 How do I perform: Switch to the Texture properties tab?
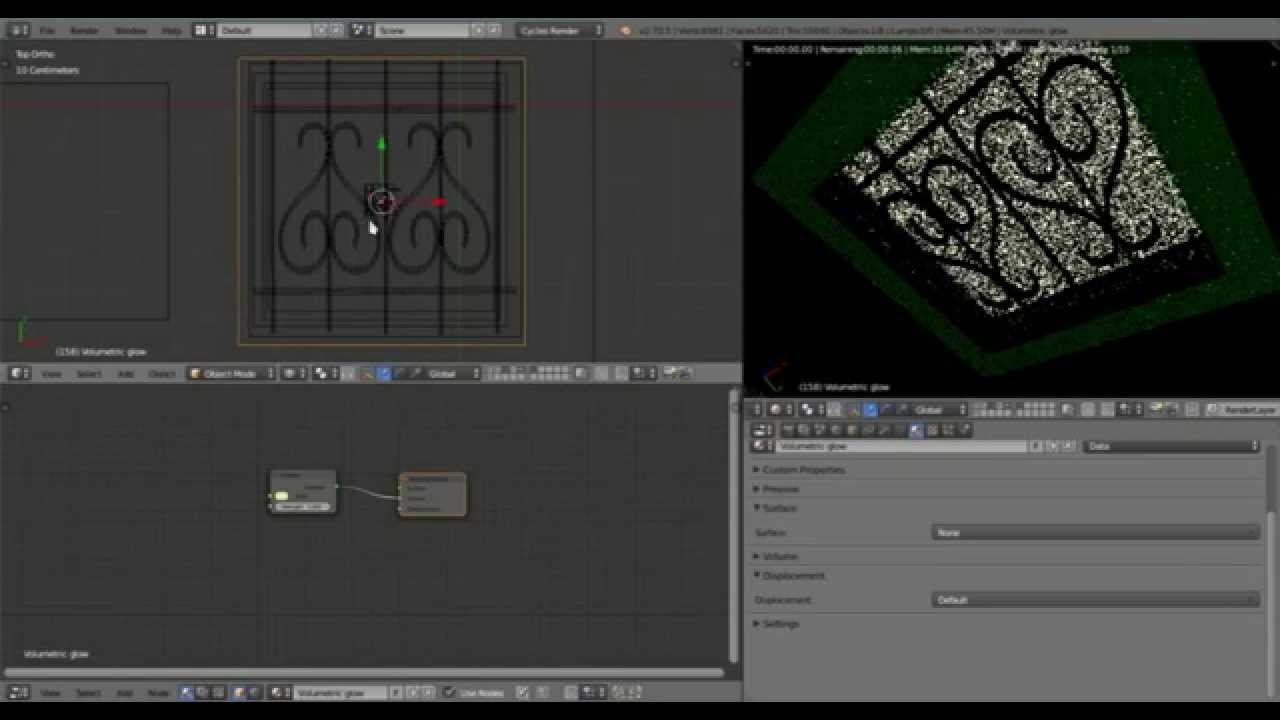coord(932,430)
